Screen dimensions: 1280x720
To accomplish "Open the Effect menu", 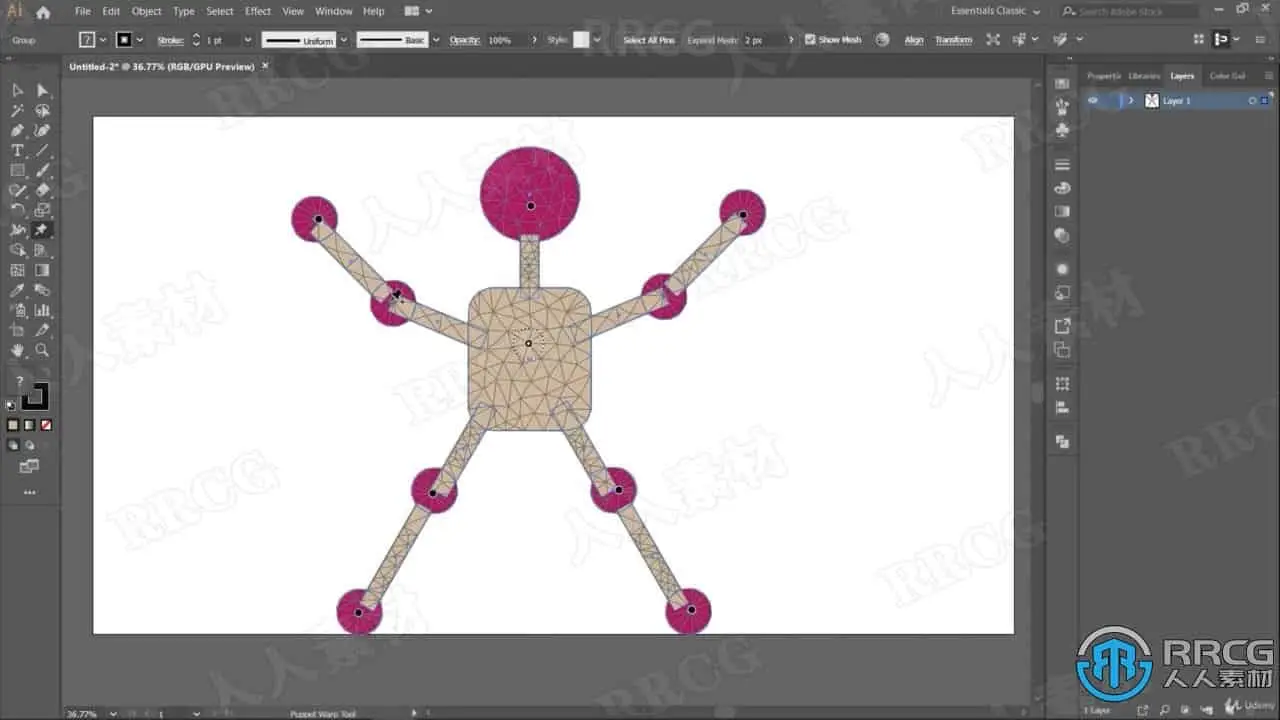I will coord(258,11).
